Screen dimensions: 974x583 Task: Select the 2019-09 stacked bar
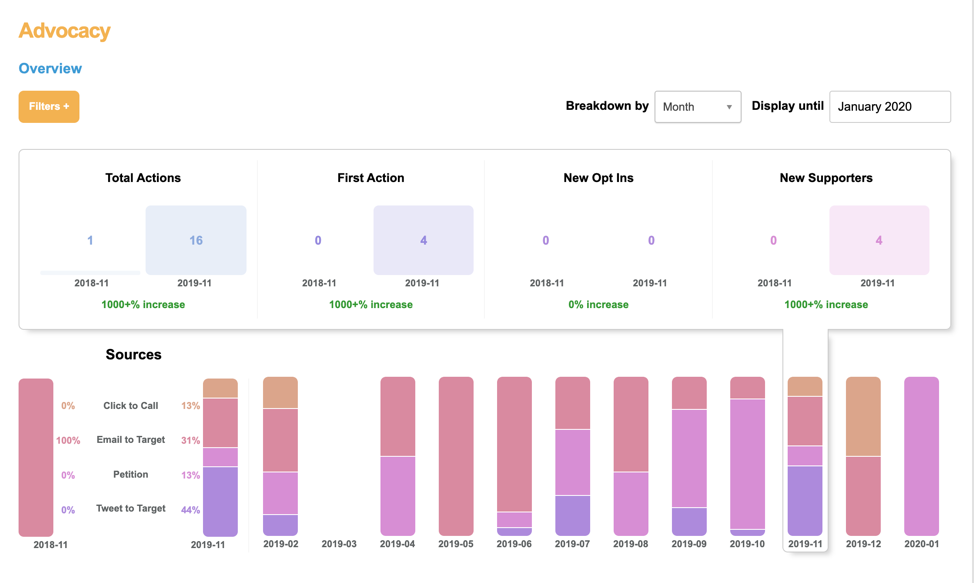click(x=689, y=456)
